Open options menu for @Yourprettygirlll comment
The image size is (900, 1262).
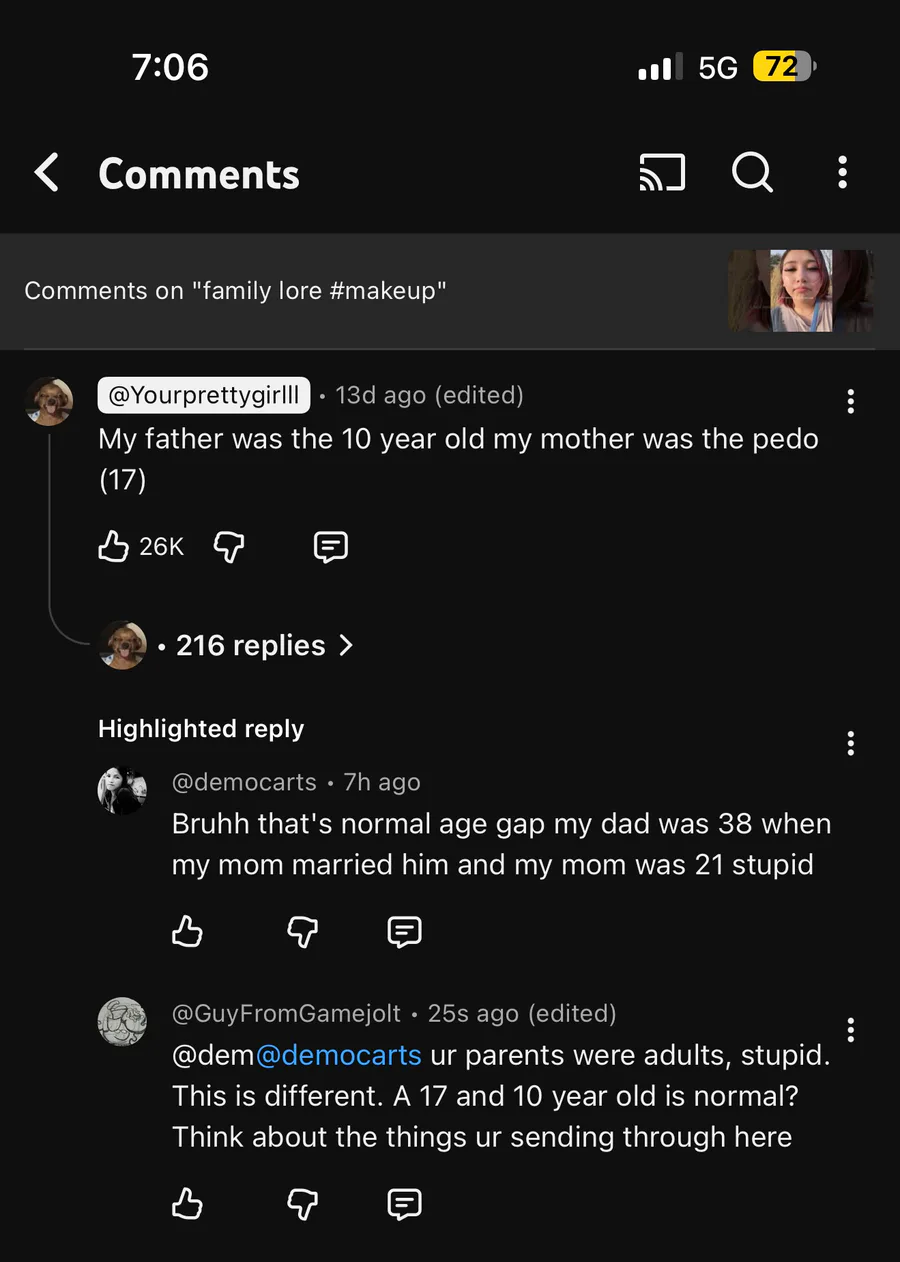tap(850, 402)
